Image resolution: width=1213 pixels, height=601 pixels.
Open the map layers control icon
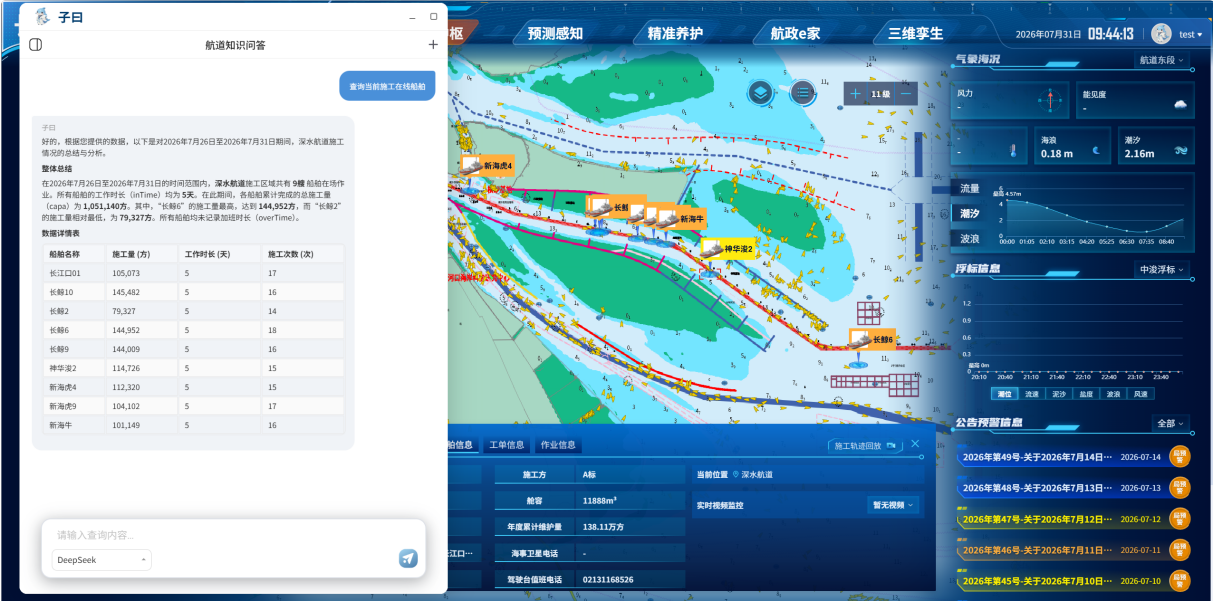pos(761,93)
